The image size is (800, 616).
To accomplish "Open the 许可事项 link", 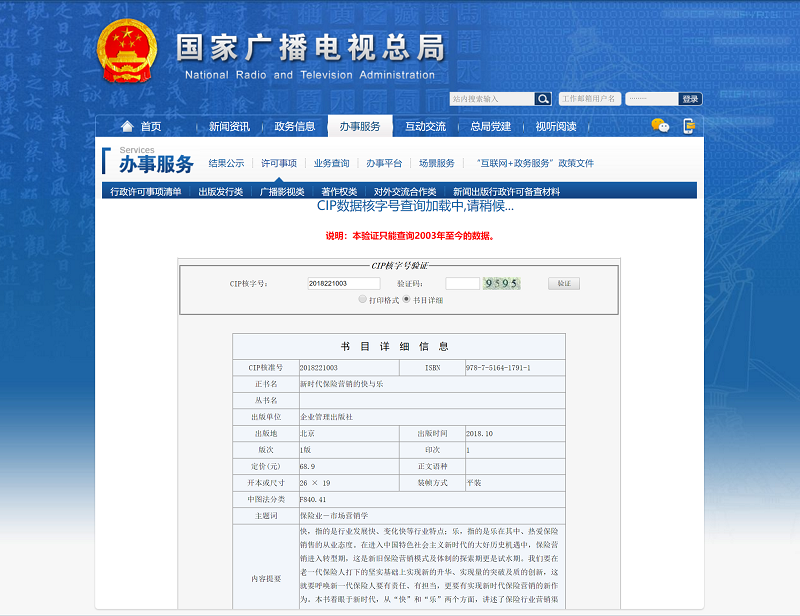I will point(279,163).
